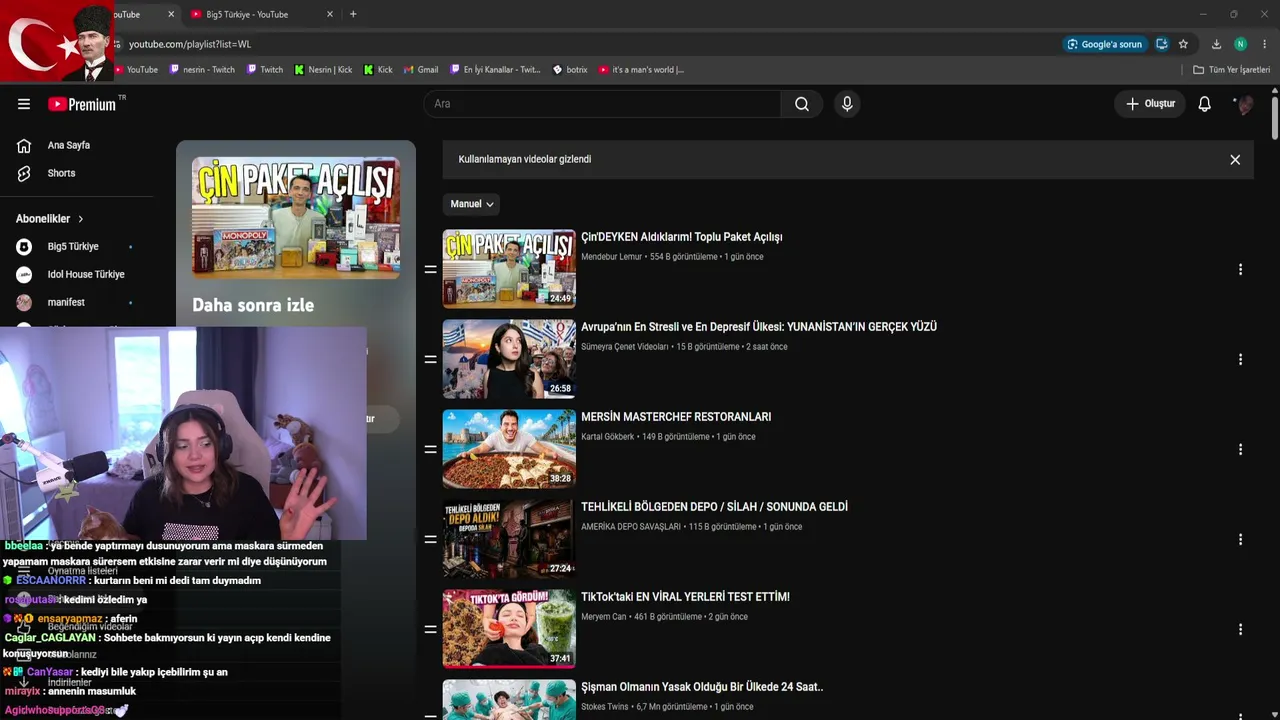Viewport: 1280px width, 720px height.
Task: Open the Kick bookmark
Action: pos(378,70)
